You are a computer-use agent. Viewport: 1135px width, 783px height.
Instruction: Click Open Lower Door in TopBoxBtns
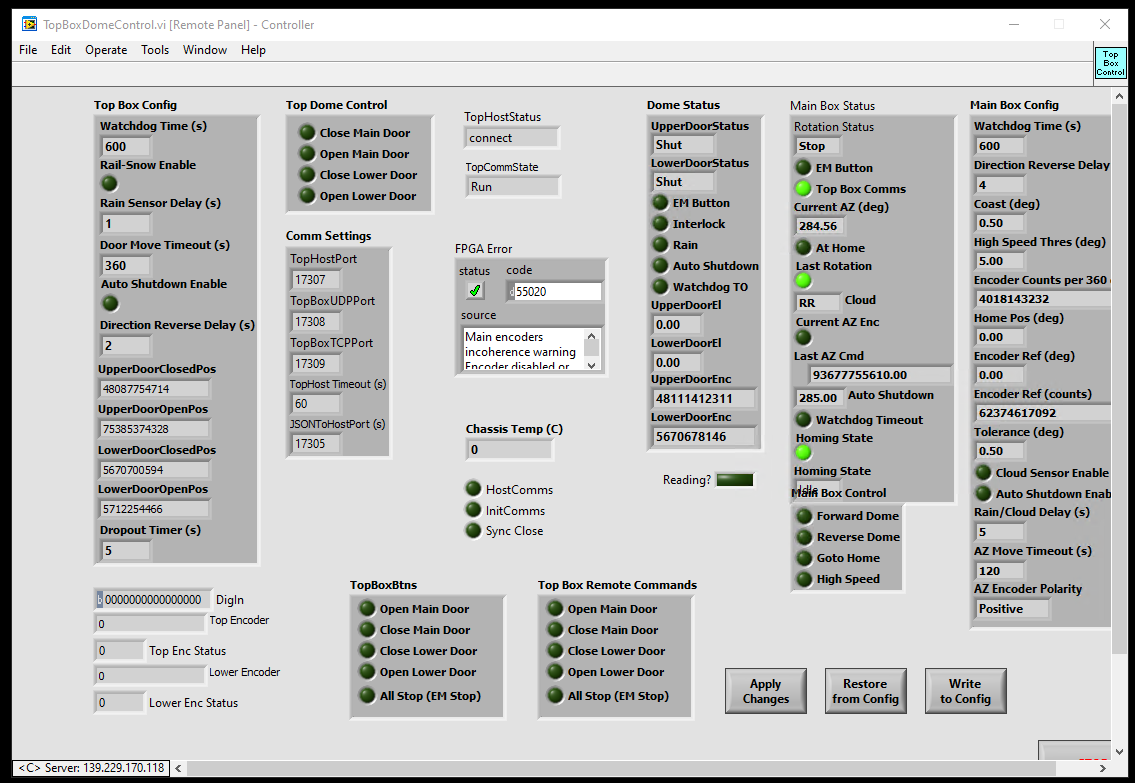pos(367,672)
